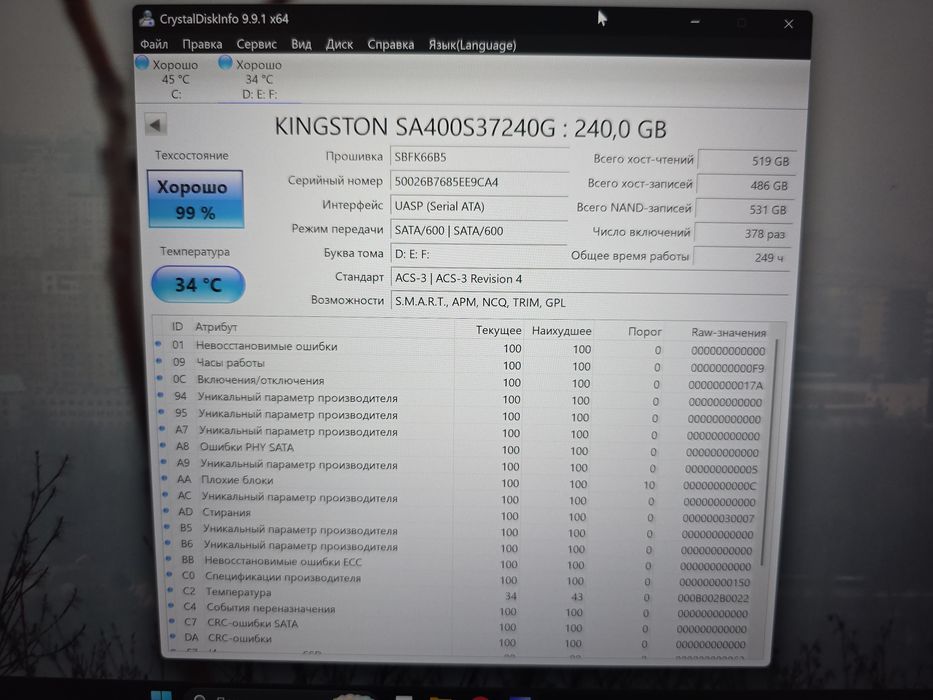Viewport: 933px width, 700px height.
Task: Click the Атрибут column header
Action: click(216, 327)
